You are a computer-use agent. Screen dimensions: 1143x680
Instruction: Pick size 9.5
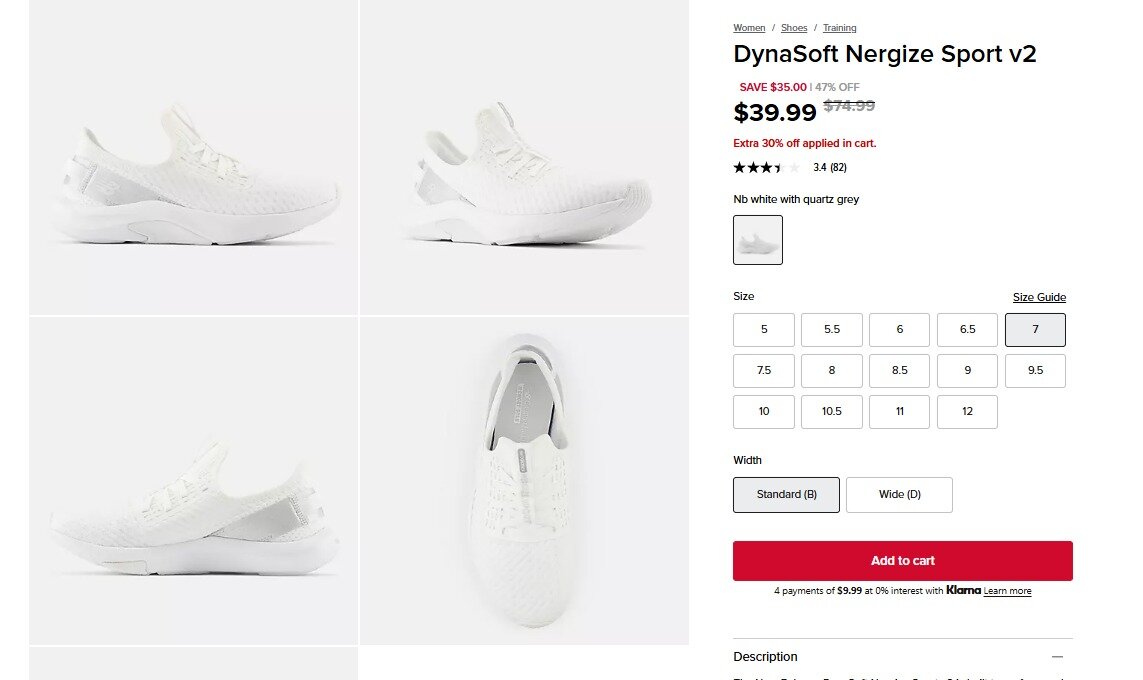[x=1035, y=371]
